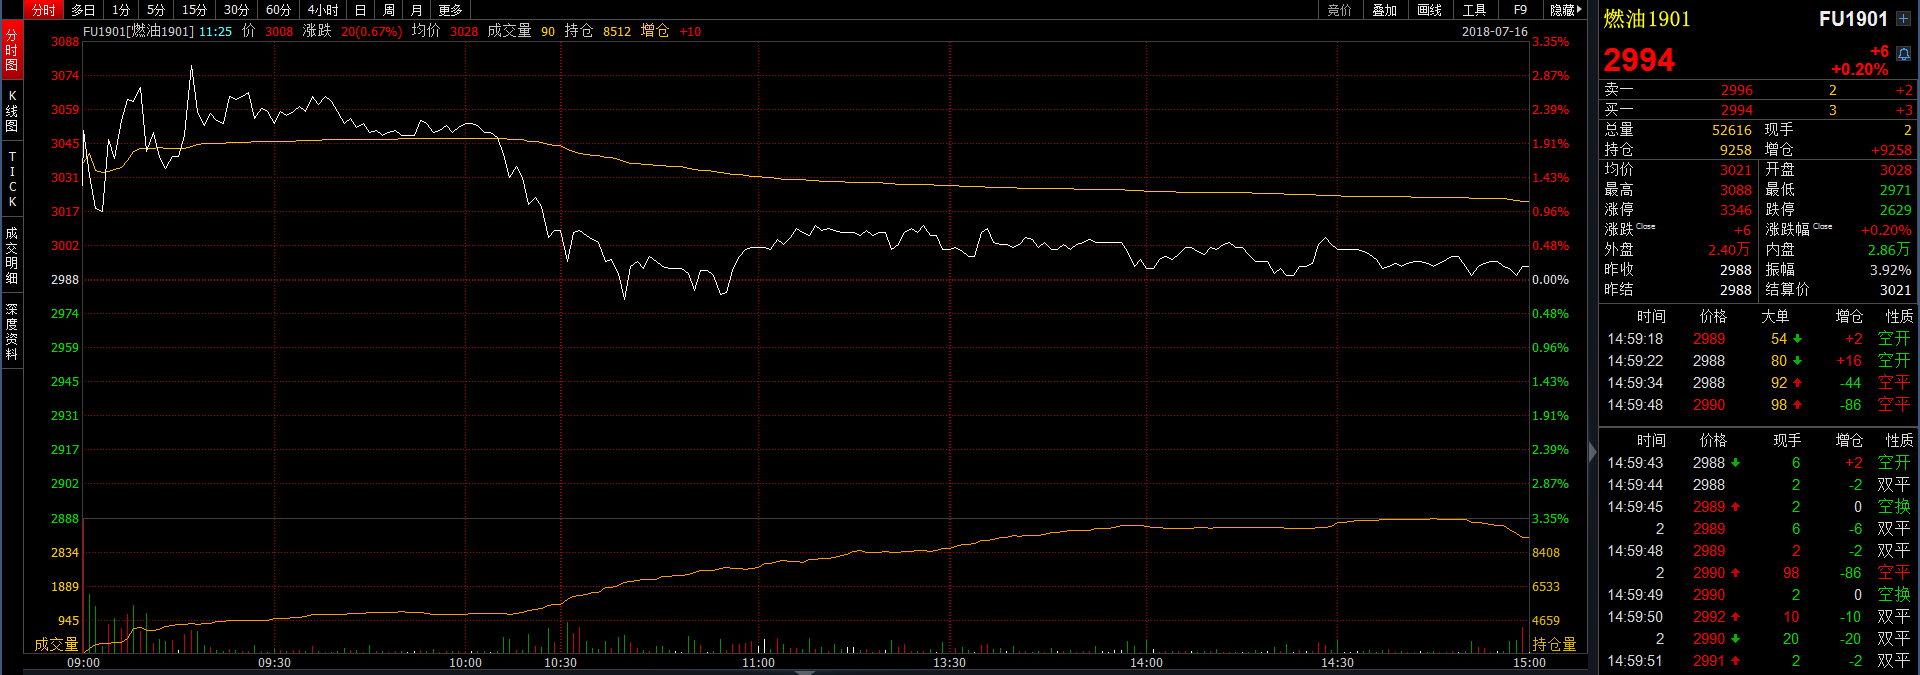
Task: Open the 深度资料 side tab
Action: 12,331
